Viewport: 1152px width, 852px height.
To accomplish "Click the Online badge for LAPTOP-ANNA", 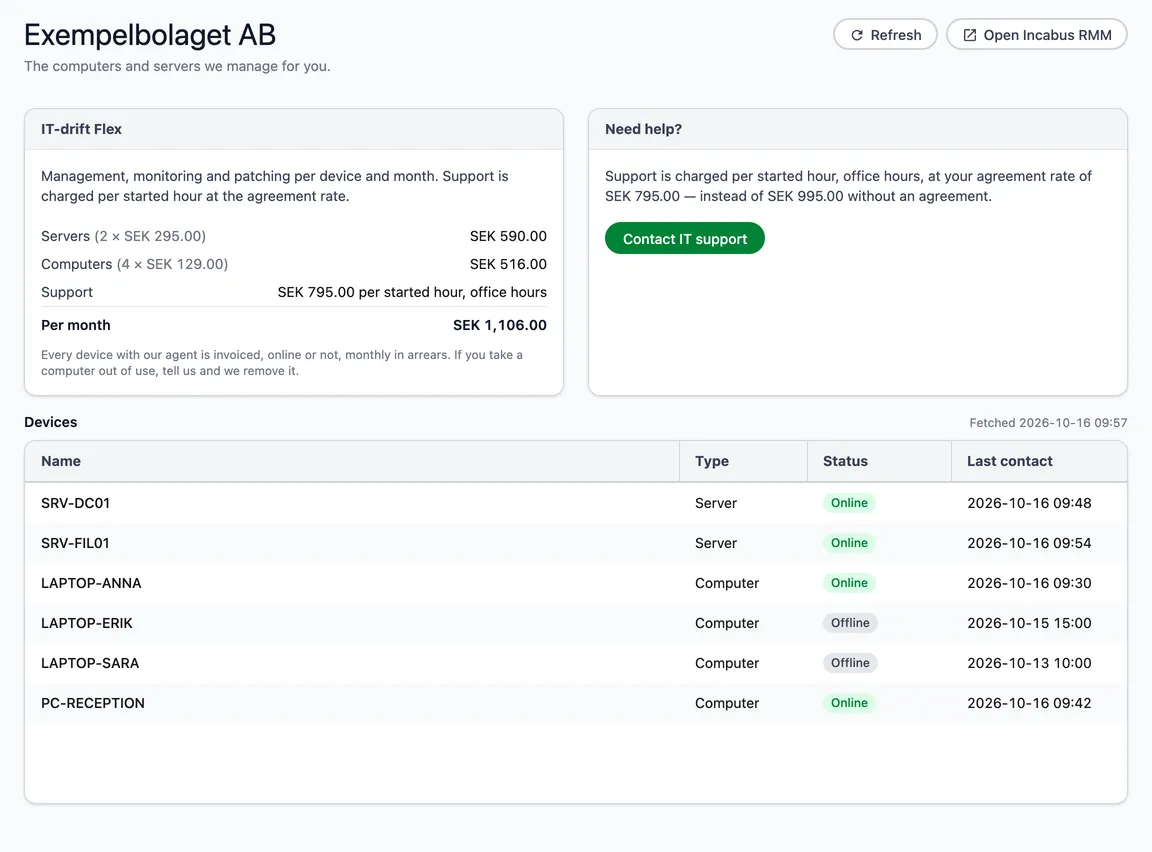I will pyautogui.click(x=849, y=583).
